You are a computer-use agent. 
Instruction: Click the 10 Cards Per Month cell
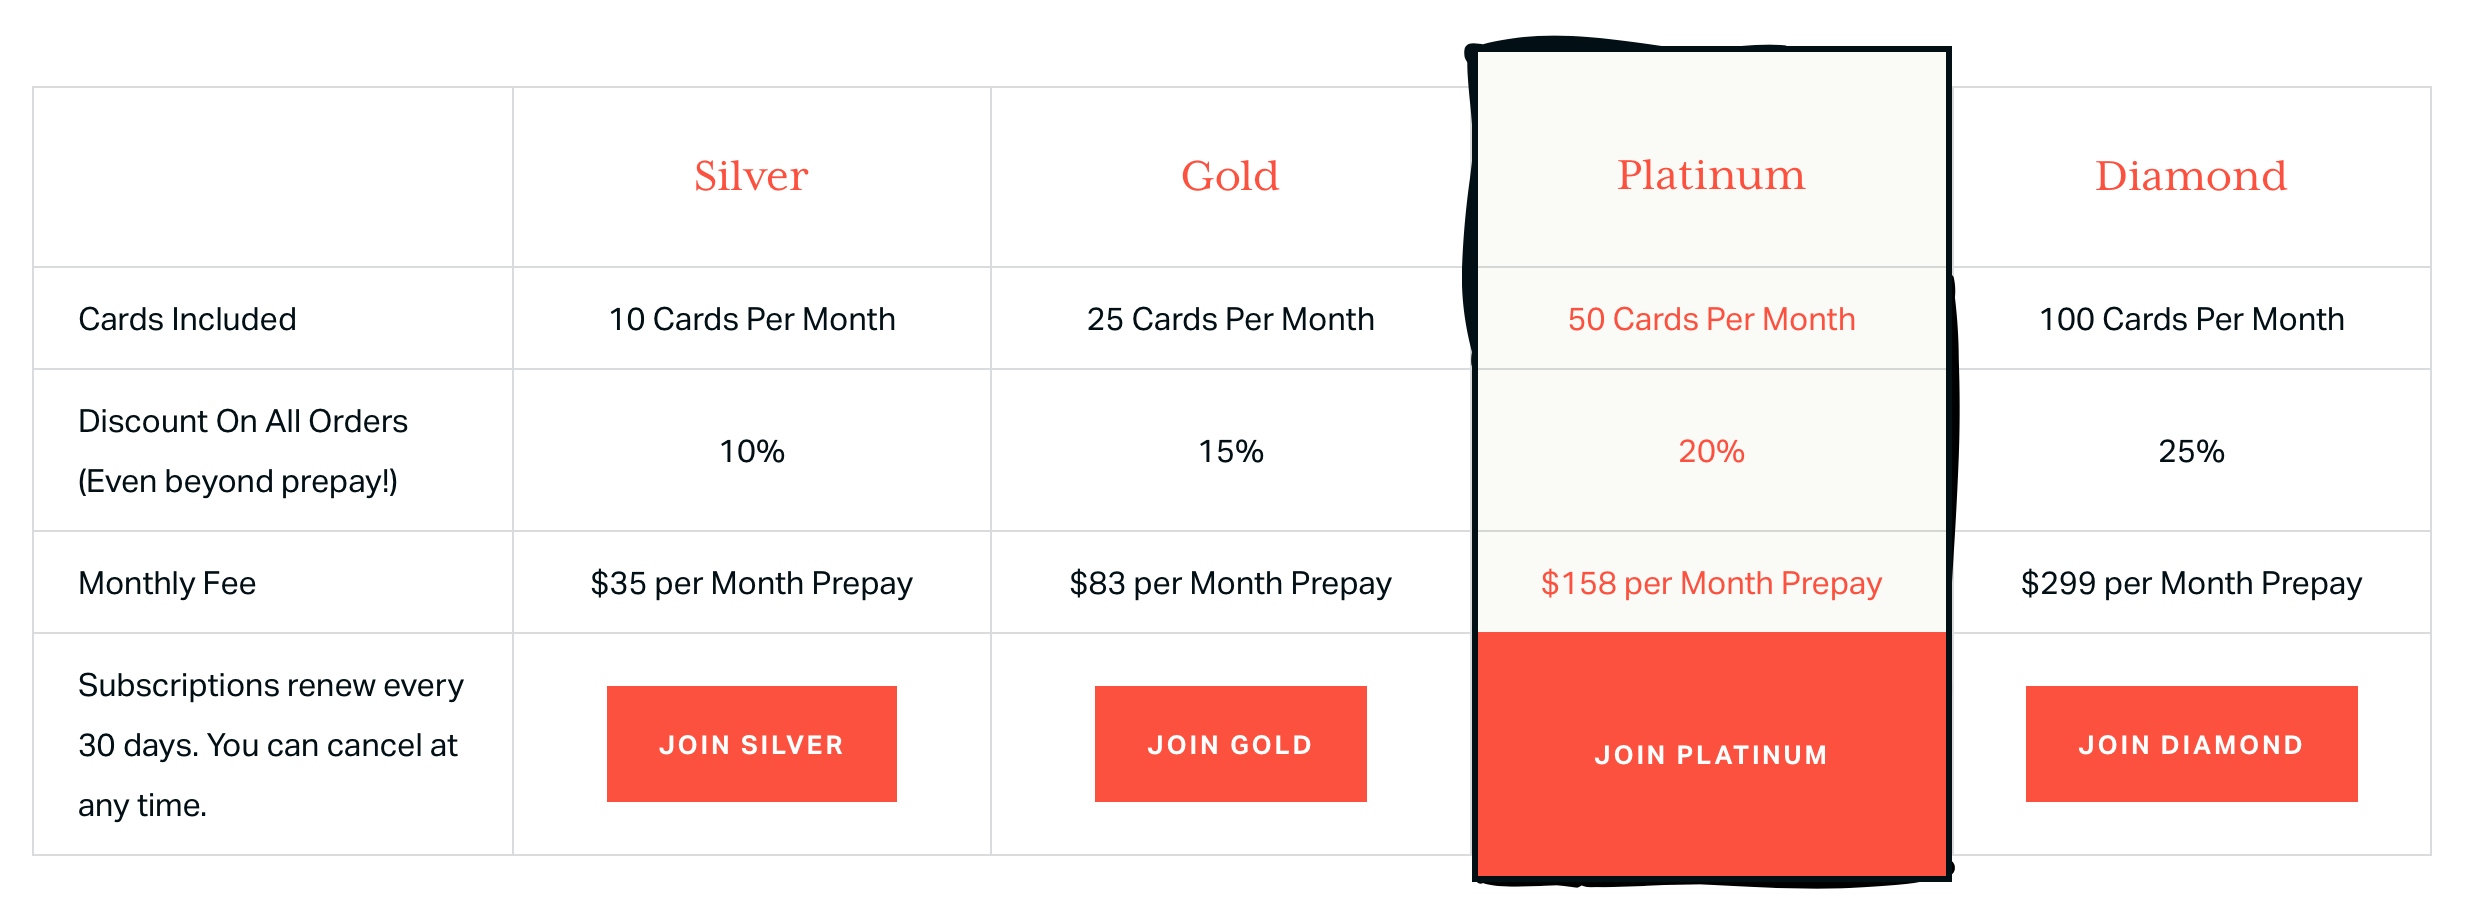[751, 318]
